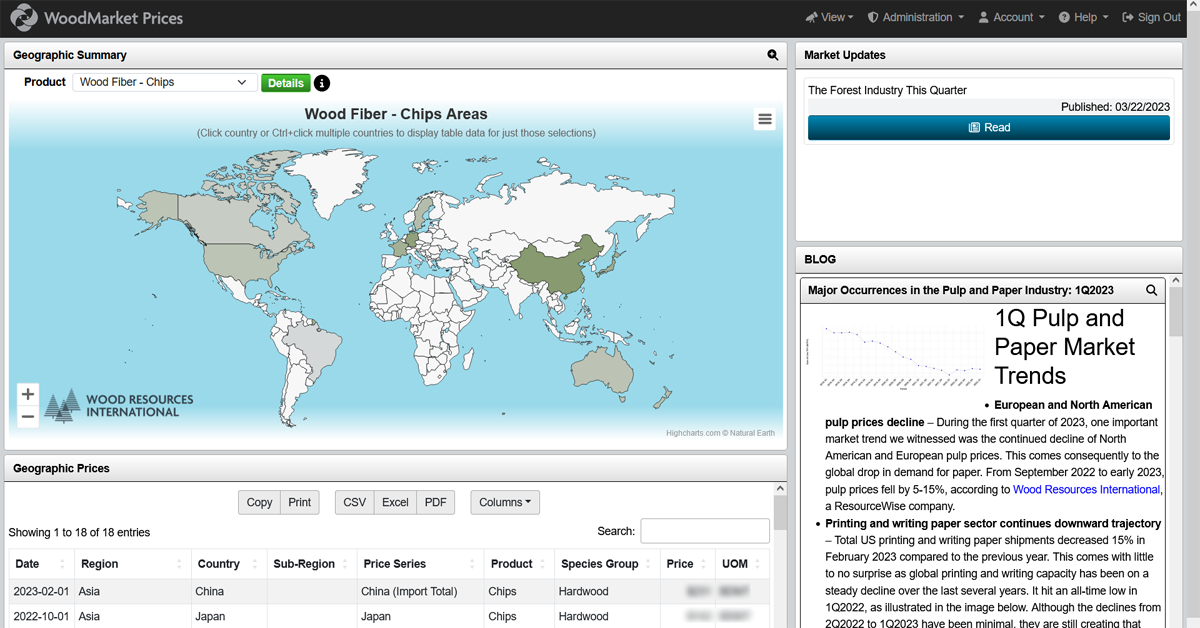Image resolution: width=1200 pixels, height=628 pixels.
Task: Click the Geographic Prices table scrollbar
Action: pos(780,512)
